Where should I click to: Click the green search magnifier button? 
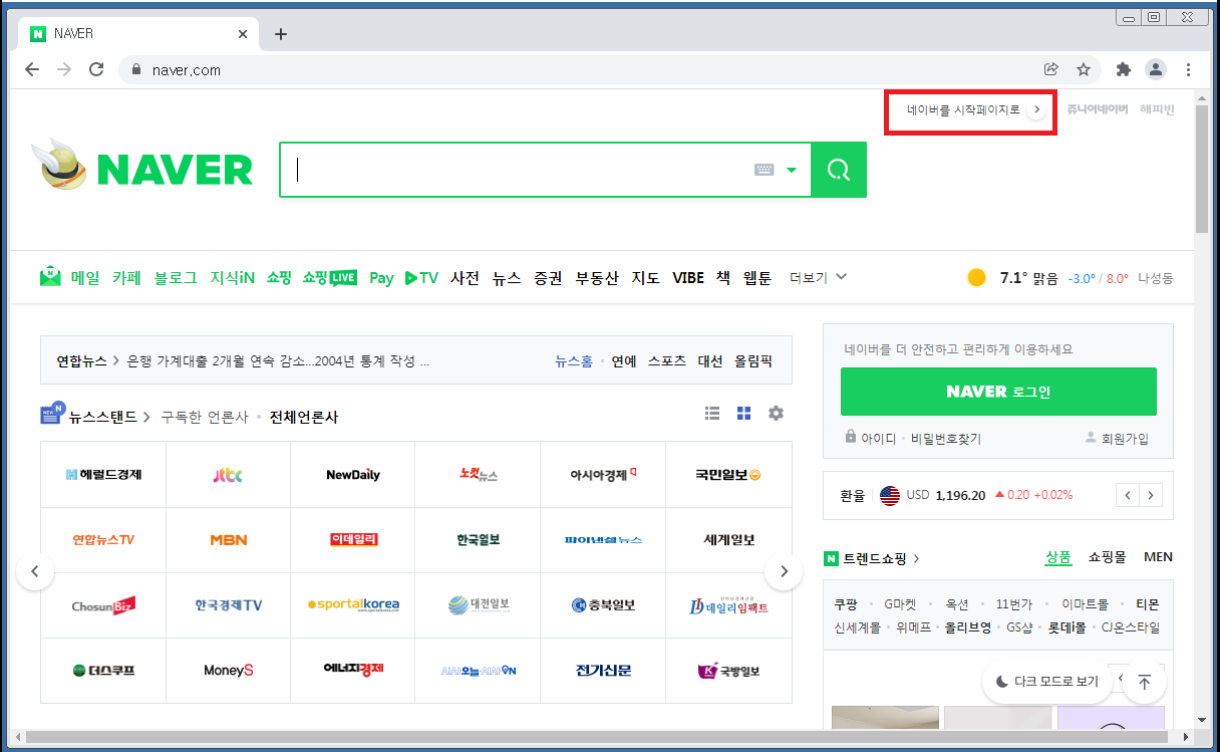(x=838, y=169)
